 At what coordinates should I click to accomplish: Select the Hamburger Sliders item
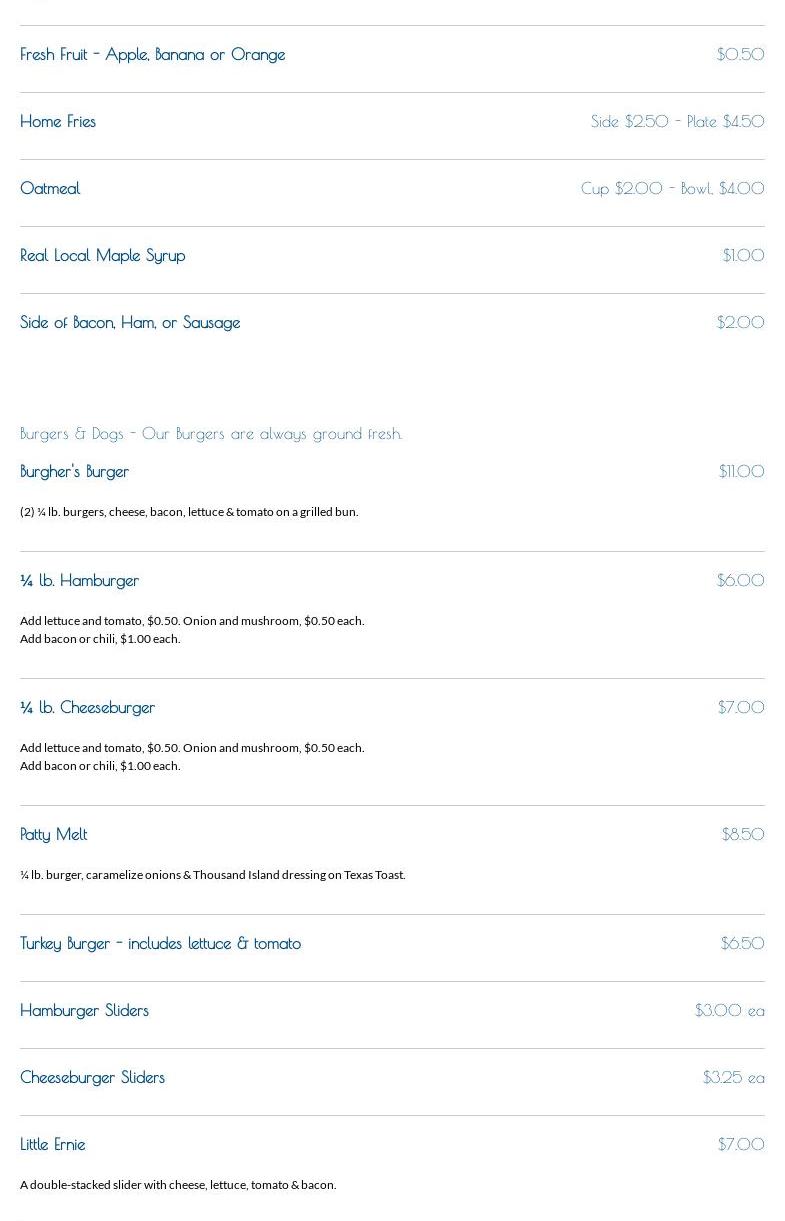pos(84,1010)
